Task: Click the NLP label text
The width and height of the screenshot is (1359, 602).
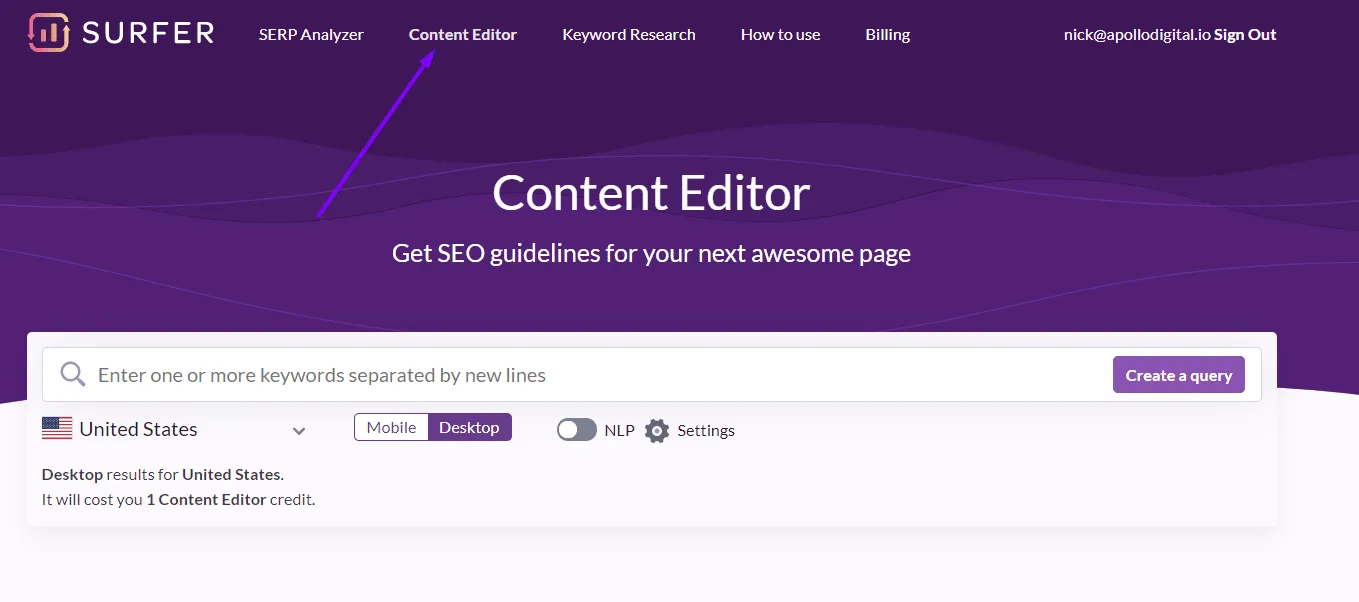Action: [x=619, y=431]
